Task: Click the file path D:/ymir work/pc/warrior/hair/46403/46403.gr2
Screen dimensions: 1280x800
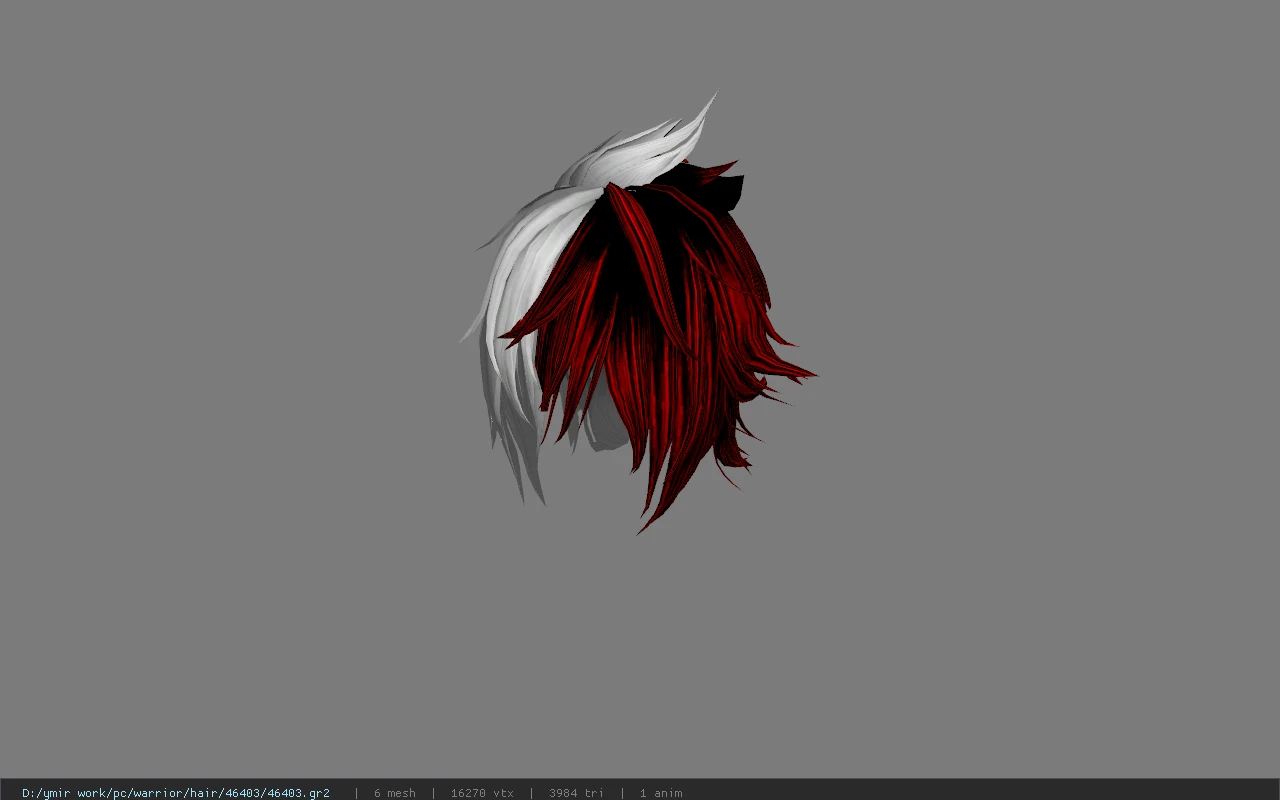Action: coord(176,793)
